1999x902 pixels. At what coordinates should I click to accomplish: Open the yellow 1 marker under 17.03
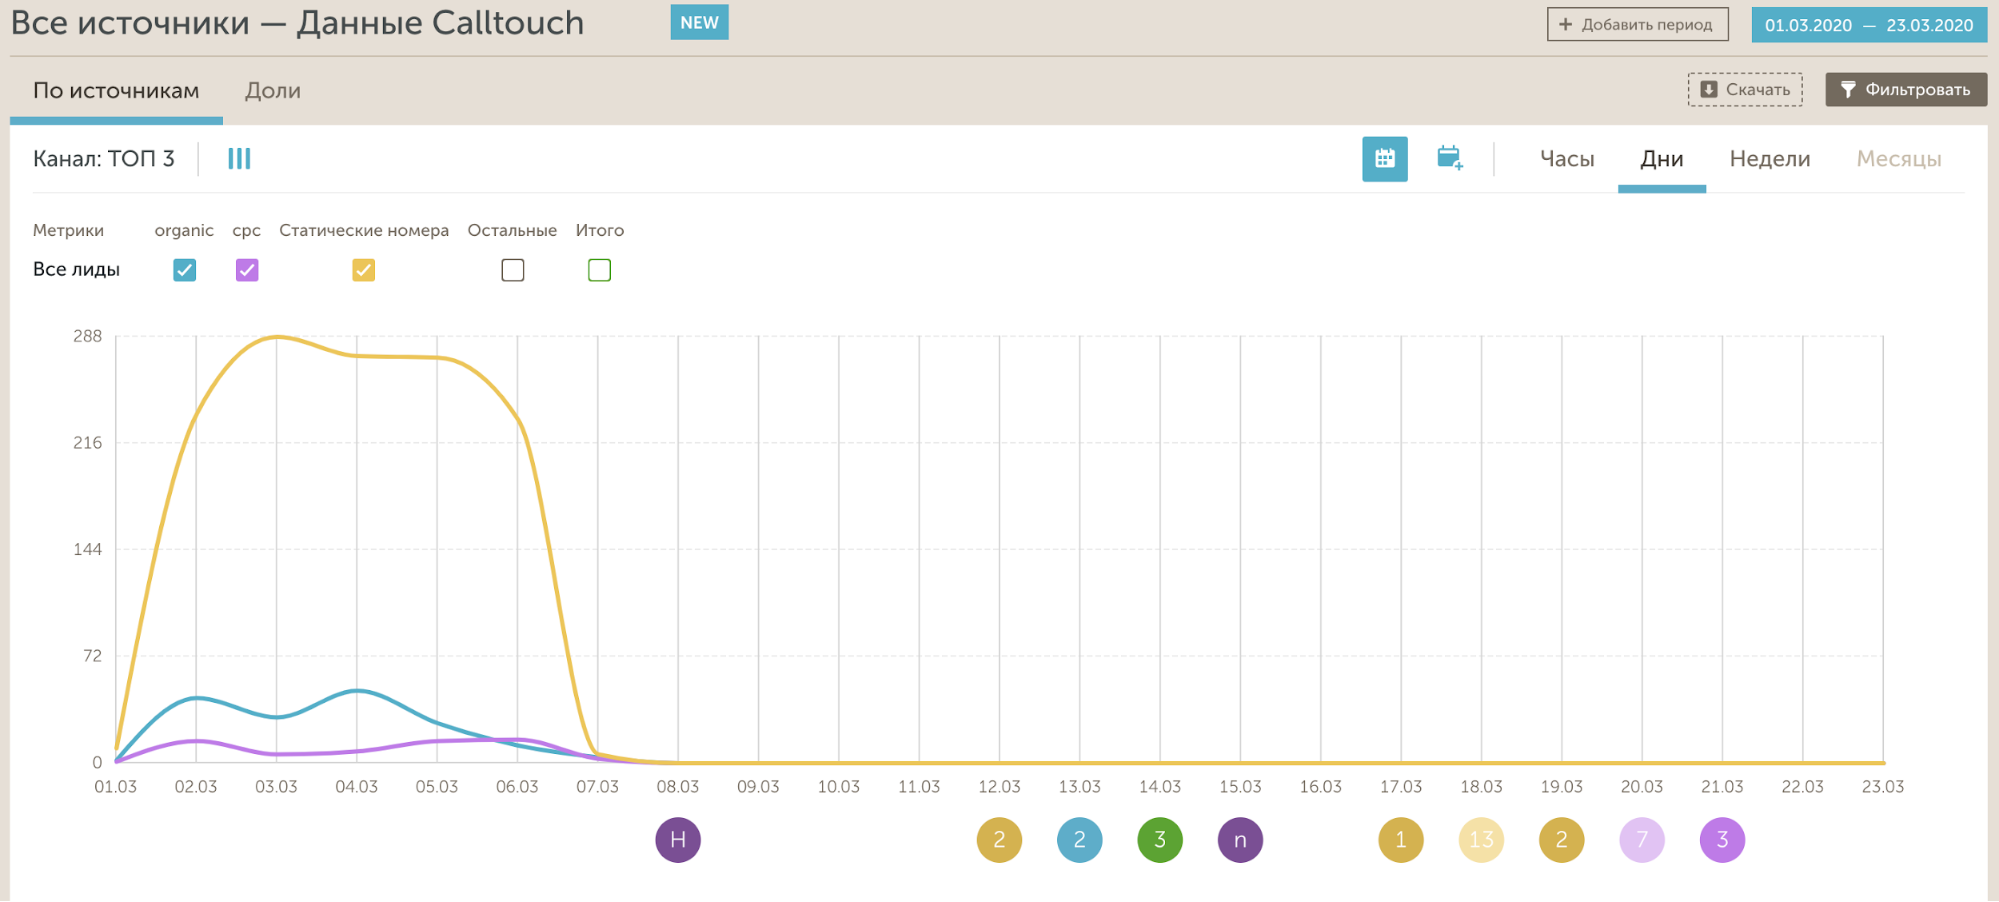1401,840
